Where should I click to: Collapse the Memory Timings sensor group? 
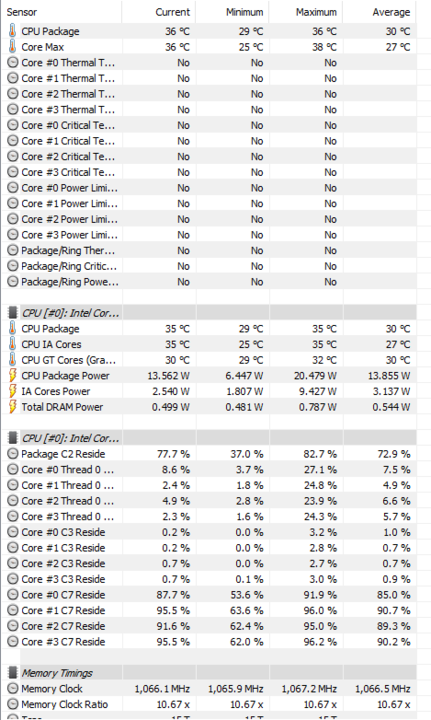coord(57,673)
